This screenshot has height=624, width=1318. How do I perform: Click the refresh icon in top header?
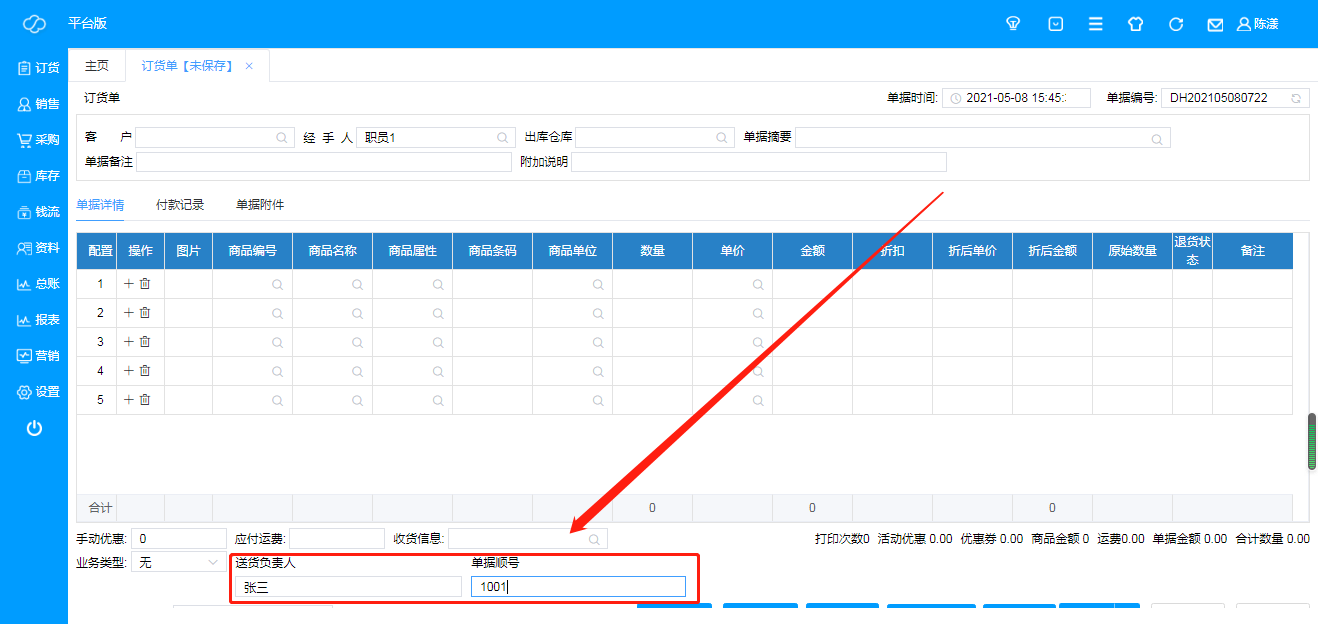pos(1176,24)
